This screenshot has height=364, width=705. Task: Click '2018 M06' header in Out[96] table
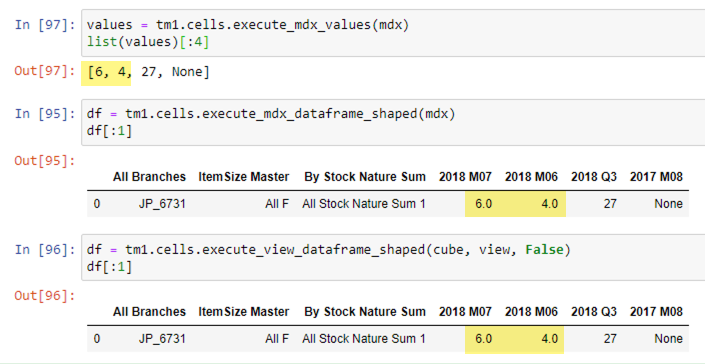coord(531,311)
